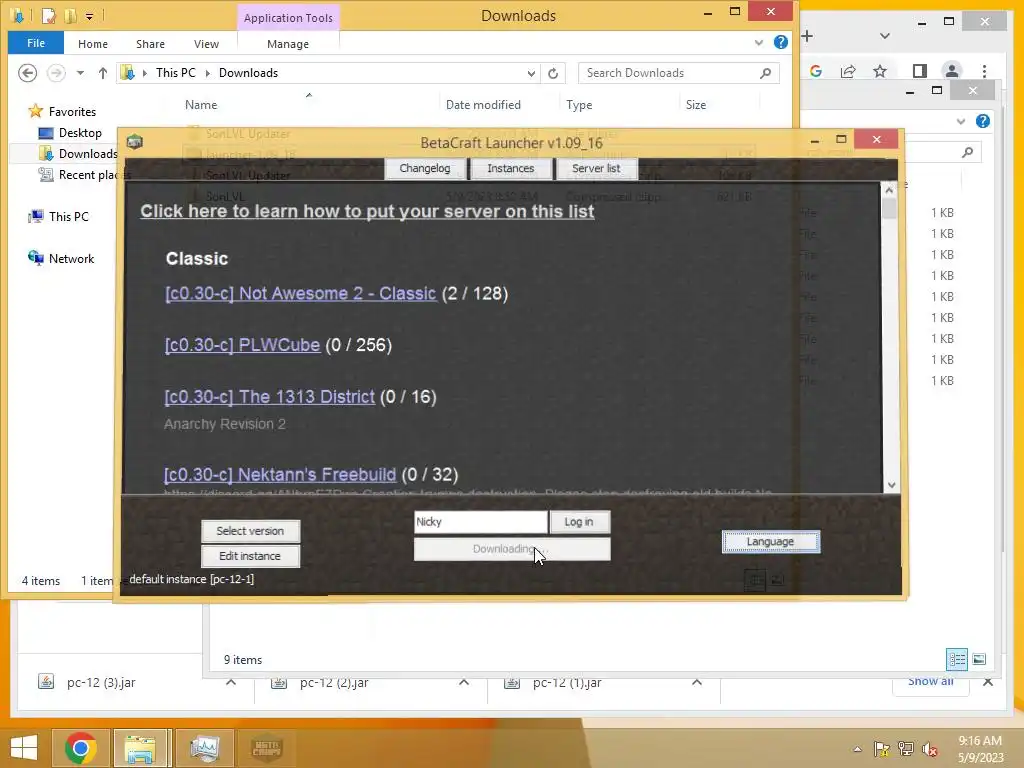Click BetaCraft Launcher title bar icon
This screenshot has height=768, width=1024.
[x=135, y=142]
